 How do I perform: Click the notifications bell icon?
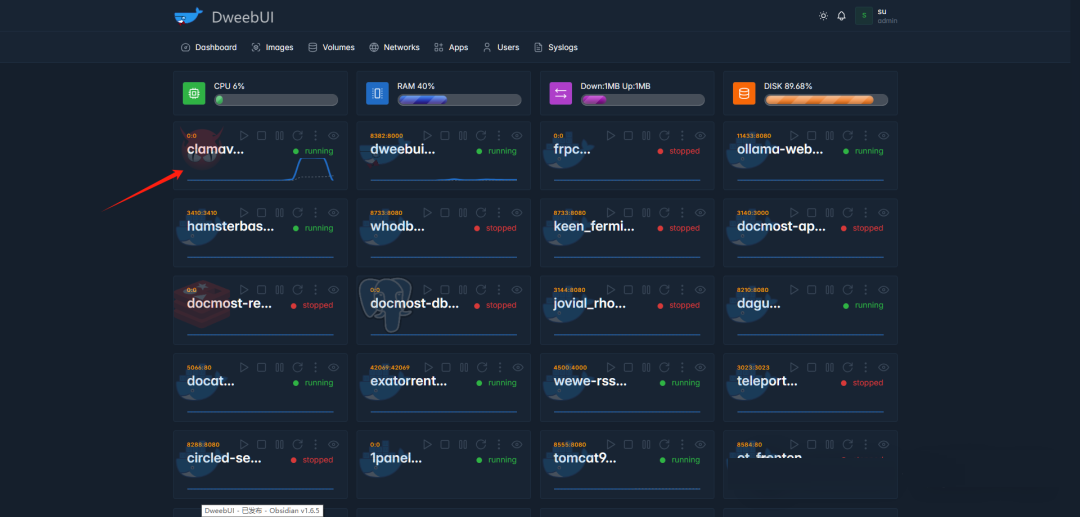click(x=841, y=16)
